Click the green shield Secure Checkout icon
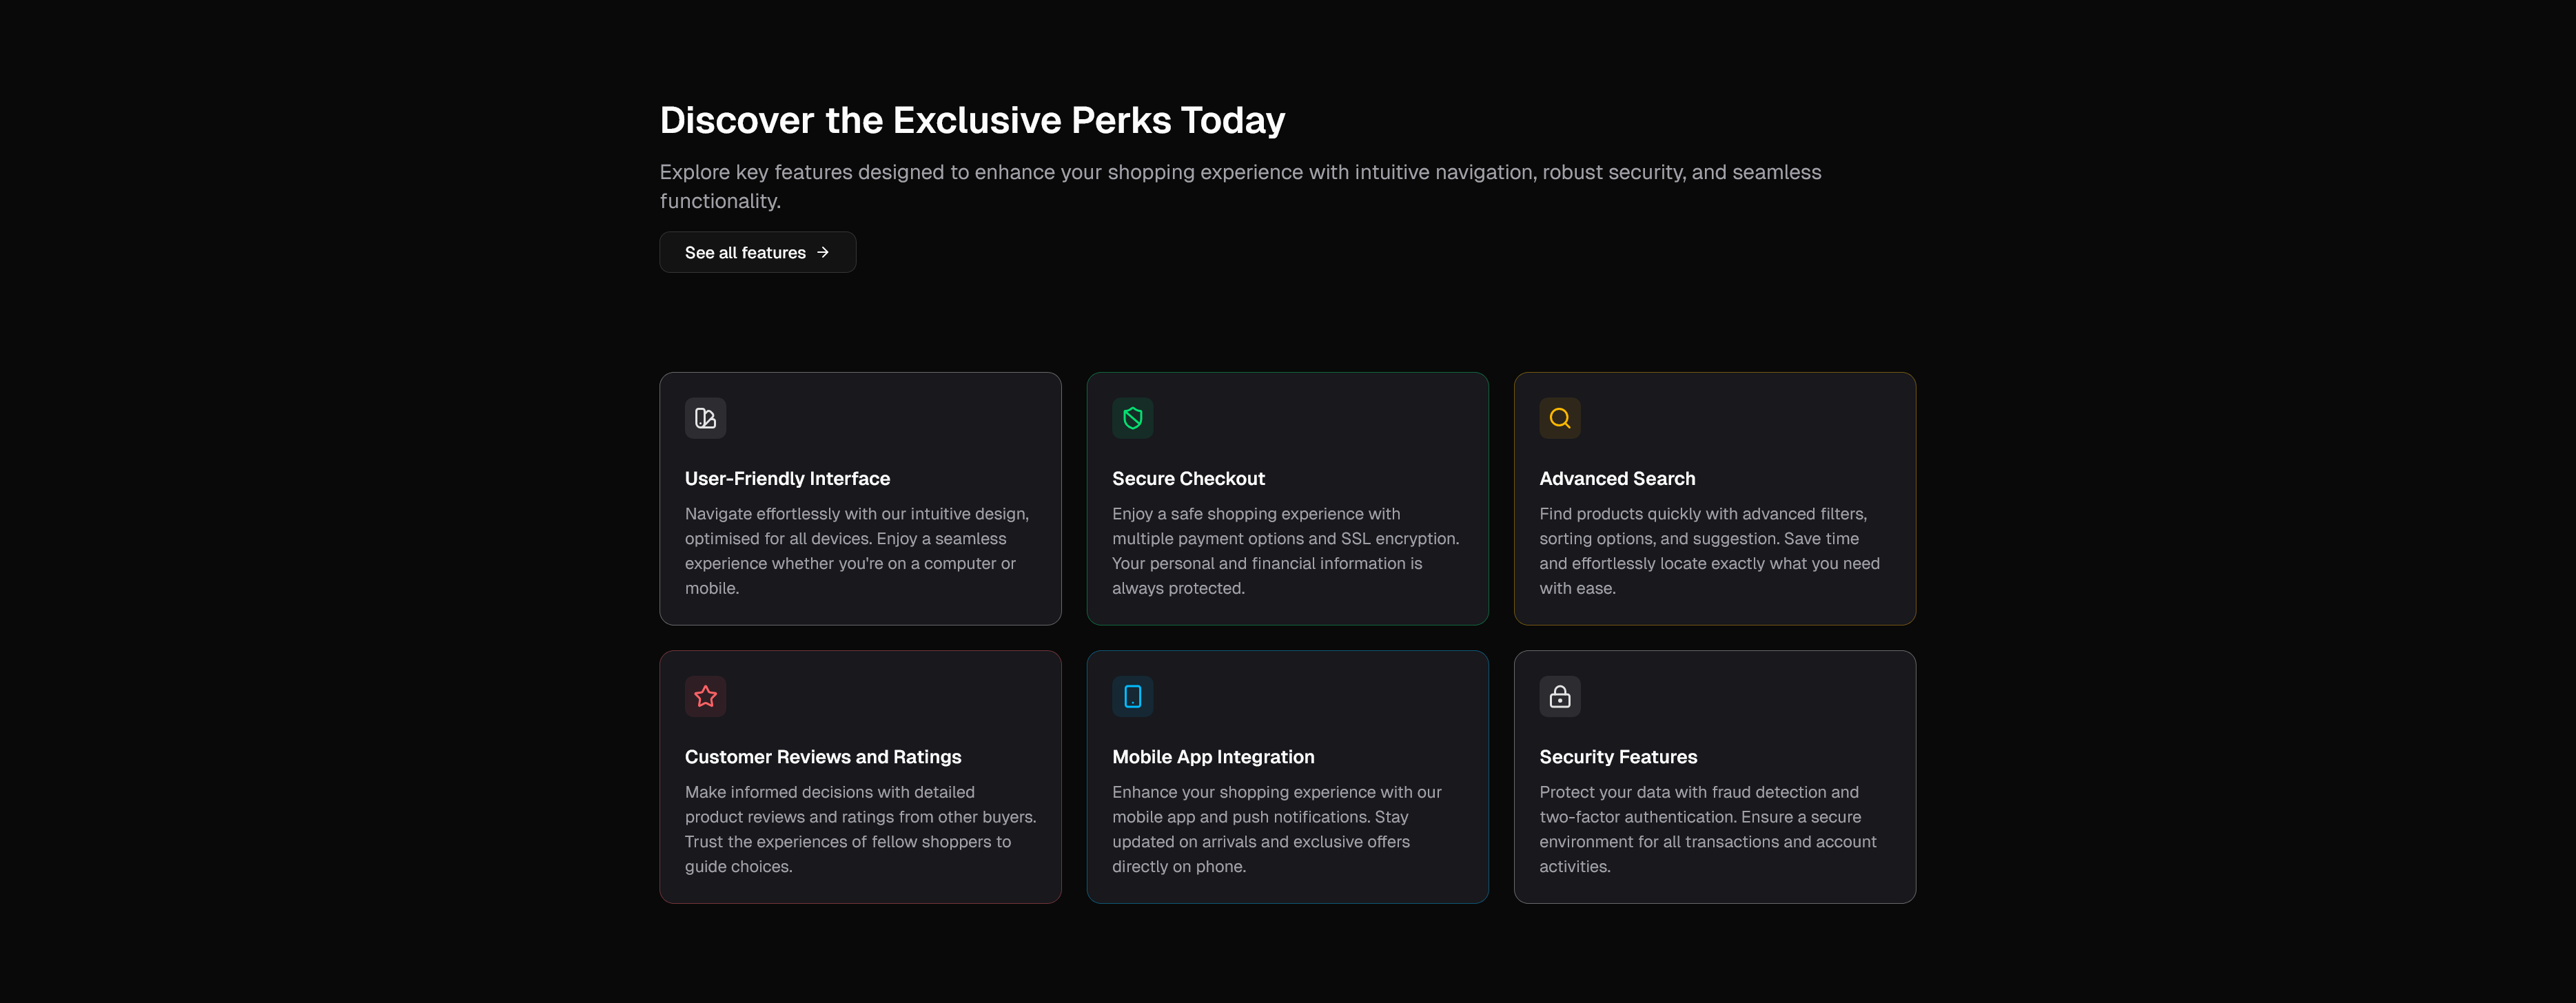 pos(1132,418)
